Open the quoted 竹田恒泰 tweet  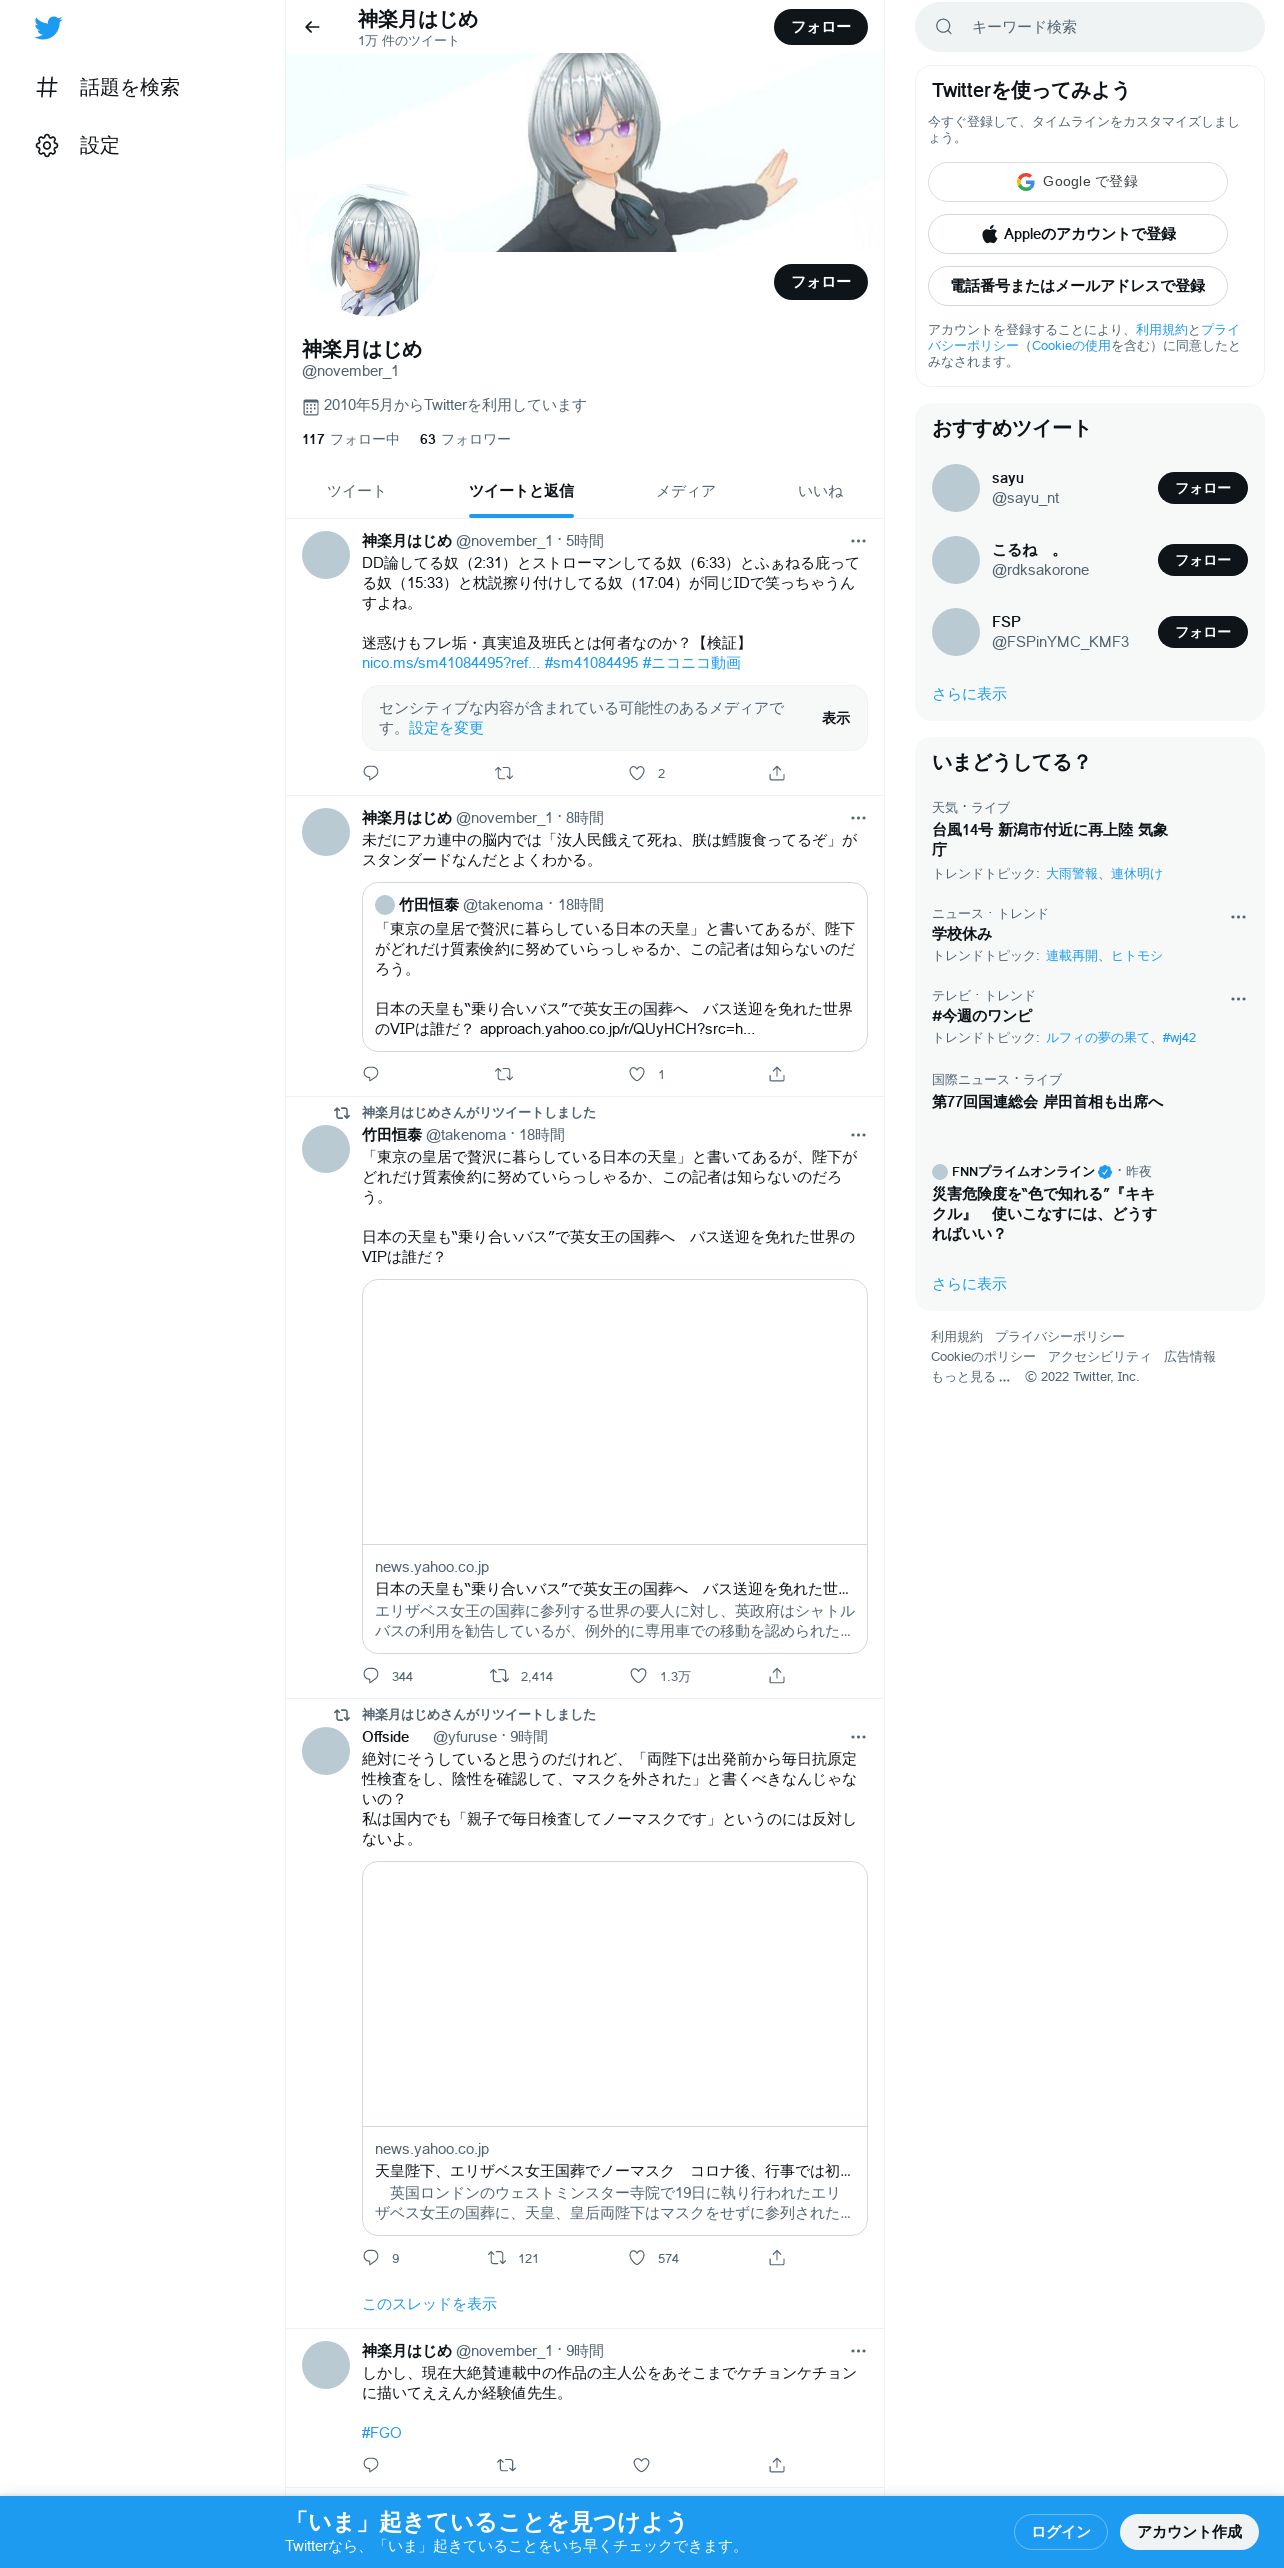[x=614, y=966]
